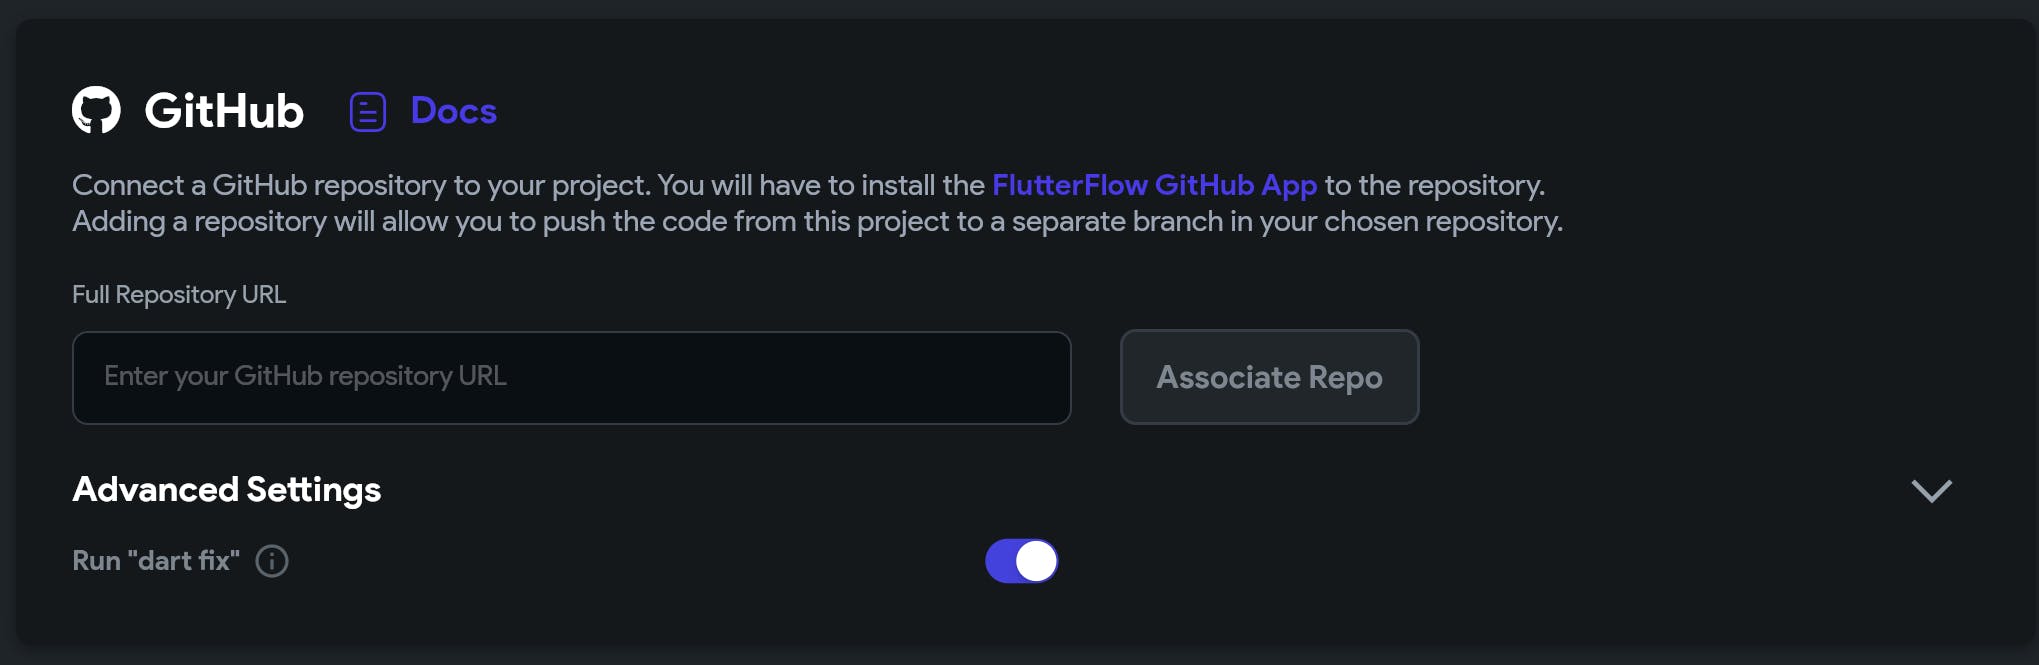This screenshot has height=665, width=2039.
Task: Focus the GitHub repository URL input field
Action: (x=572, y=378)
